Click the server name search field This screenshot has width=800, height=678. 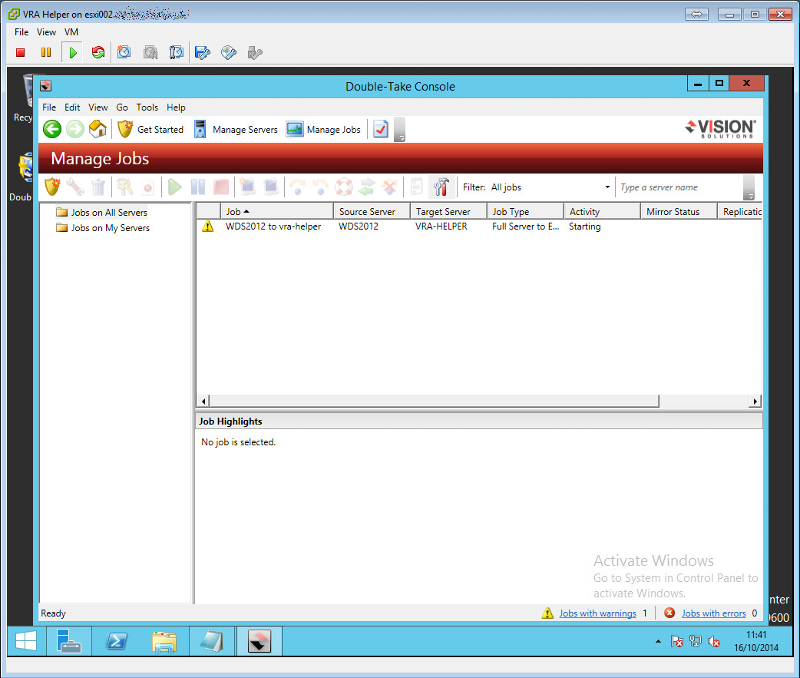(679, 187)
